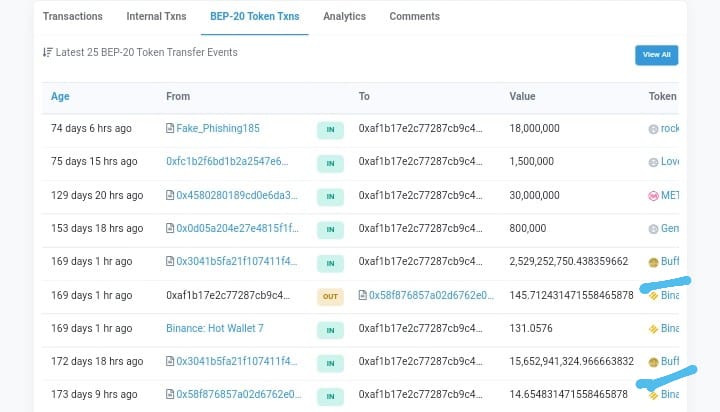Screen dimensions: 720x412
Task: Open 0x3041b5fa21f107411f4 in 172 days row
Action: [x=236, y=361]
